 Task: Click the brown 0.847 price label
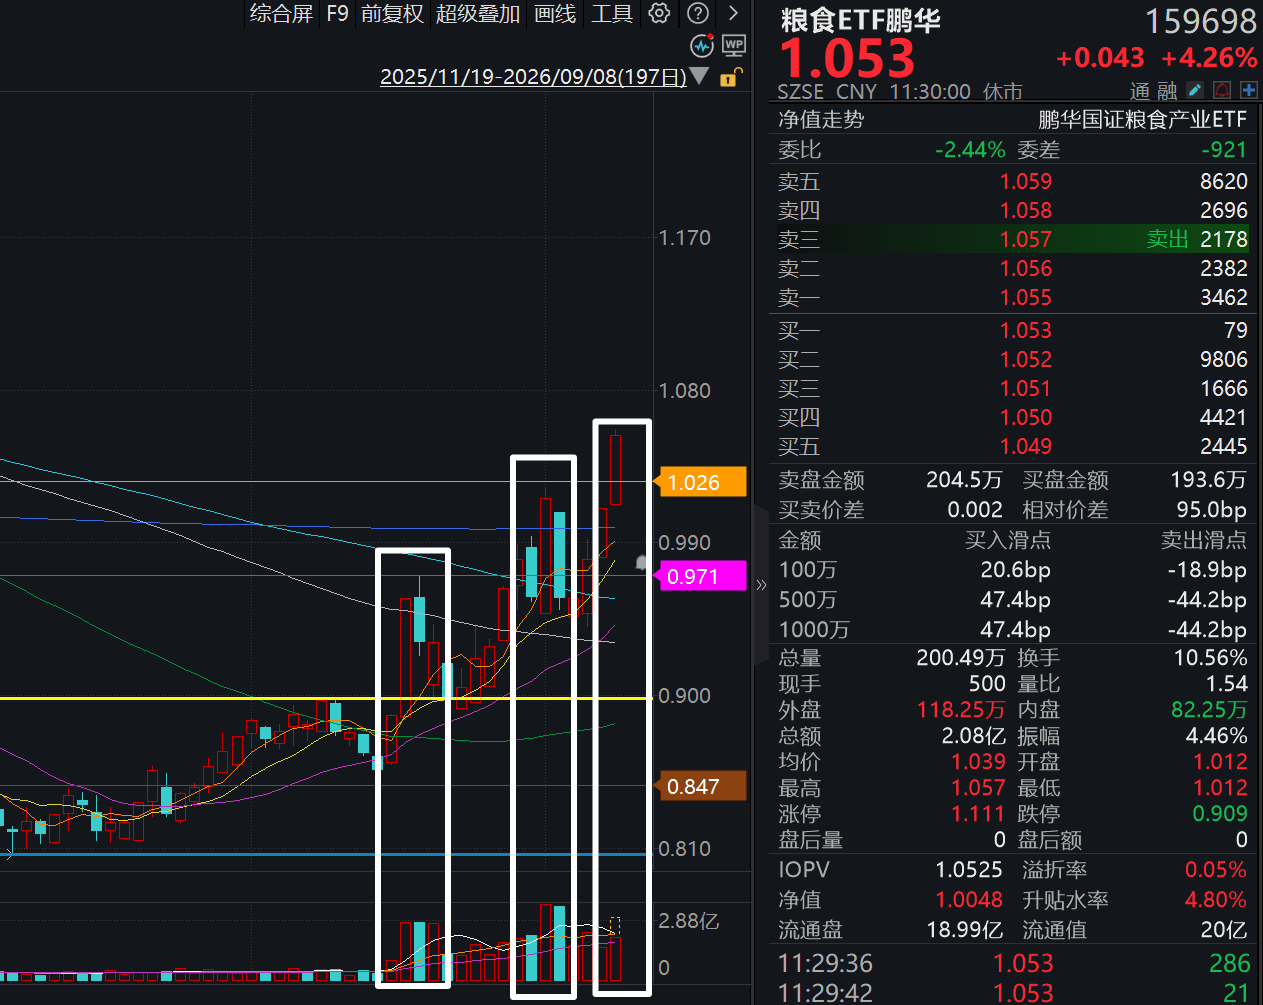pos(700,786)
